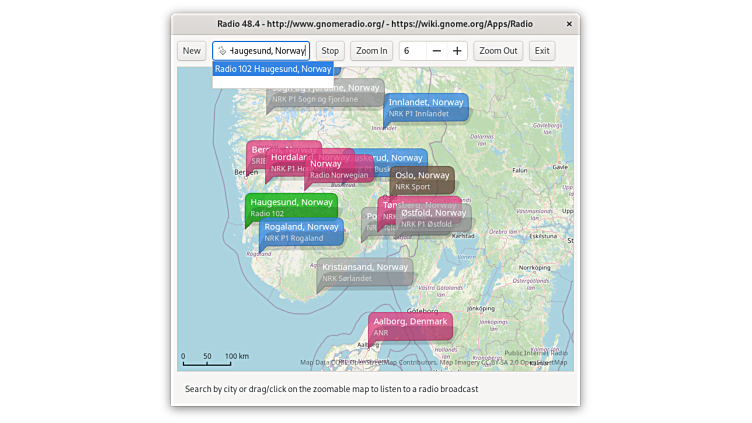Decrease the zoom level with minus
Screen dimensions: 752x423
436,51
